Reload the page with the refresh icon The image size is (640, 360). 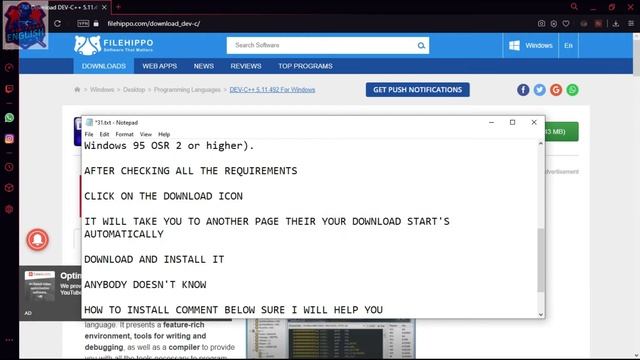58,24
